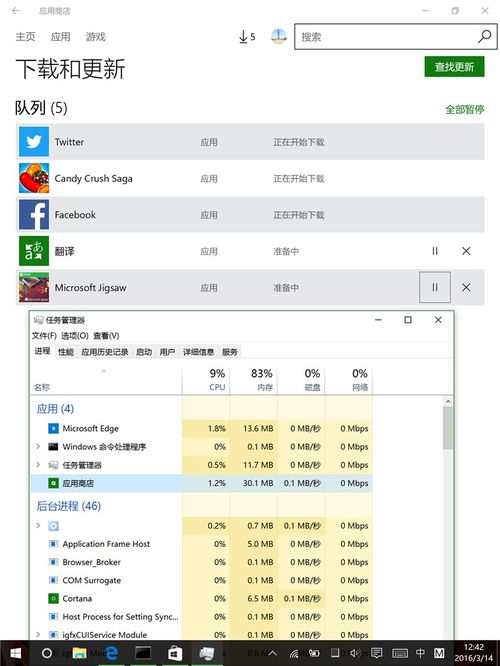500x666 pixels.
Task: Expand Windows 命令处理程序 row
Action: [38, 446]
